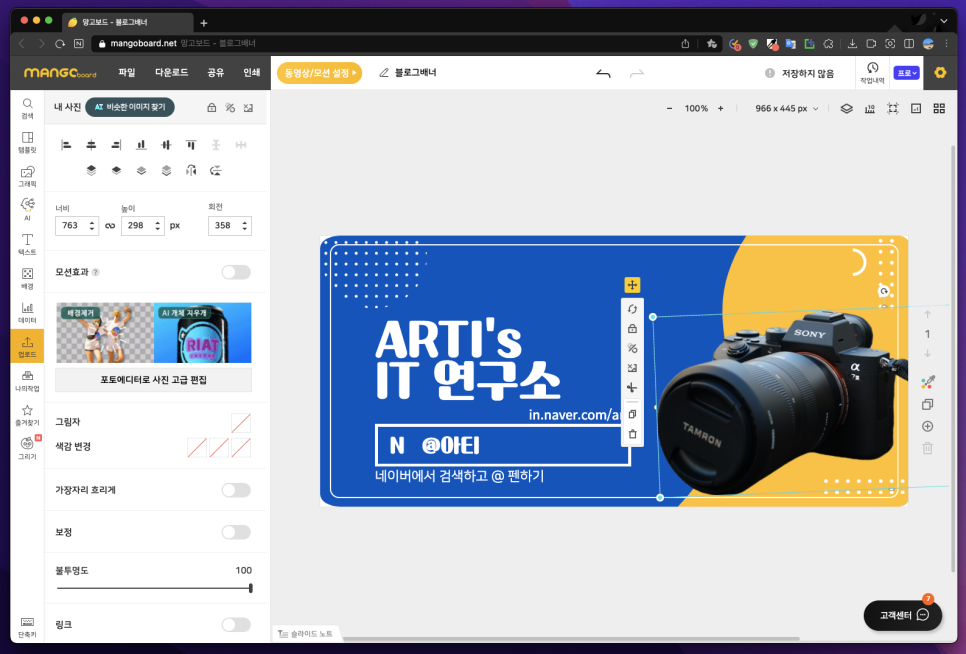Flip the image horizontally
The image size is (966, 654).
click(191, 171)
